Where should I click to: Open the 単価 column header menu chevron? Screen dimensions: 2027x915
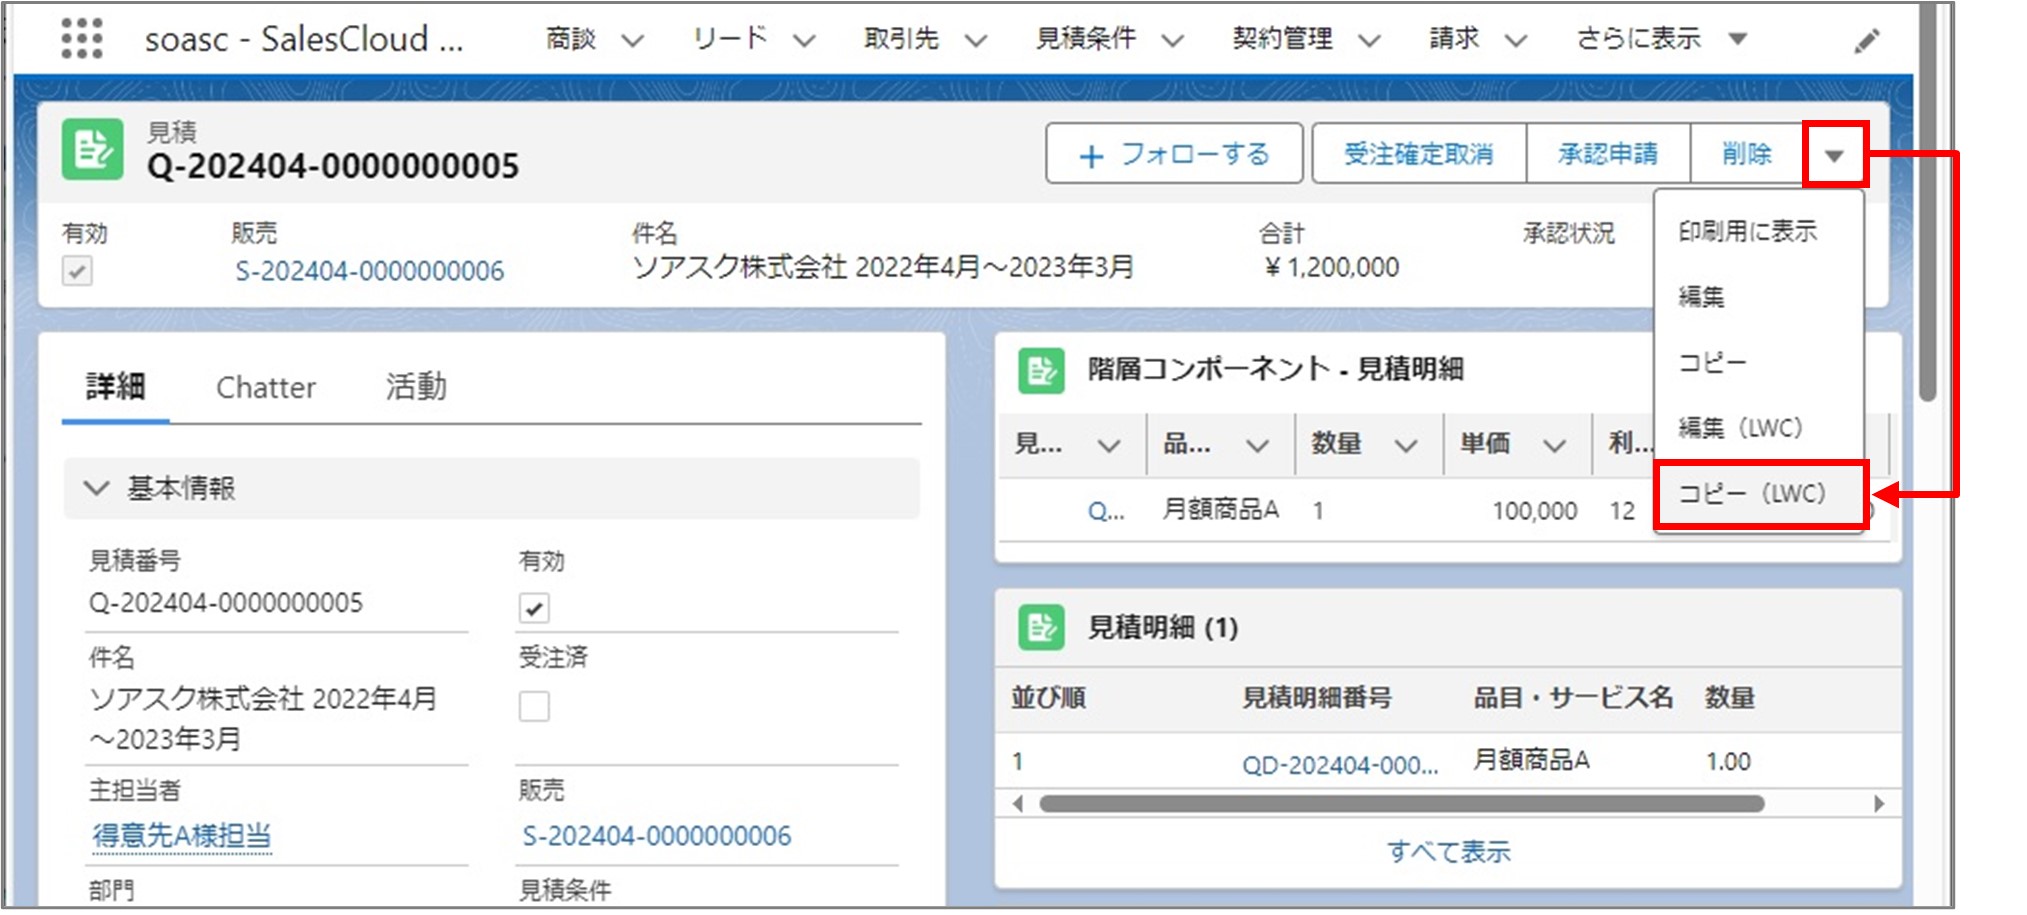(x=1554, y=446)
